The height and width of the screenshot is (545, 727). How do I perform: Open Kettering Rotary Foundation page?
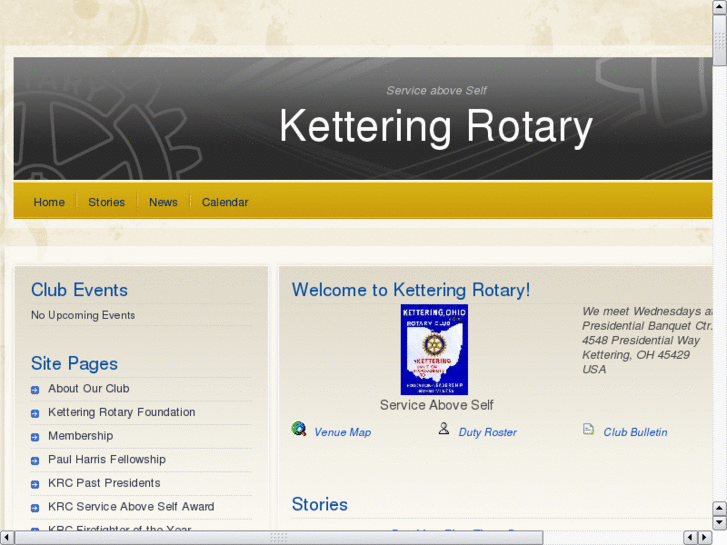(121, 412)
